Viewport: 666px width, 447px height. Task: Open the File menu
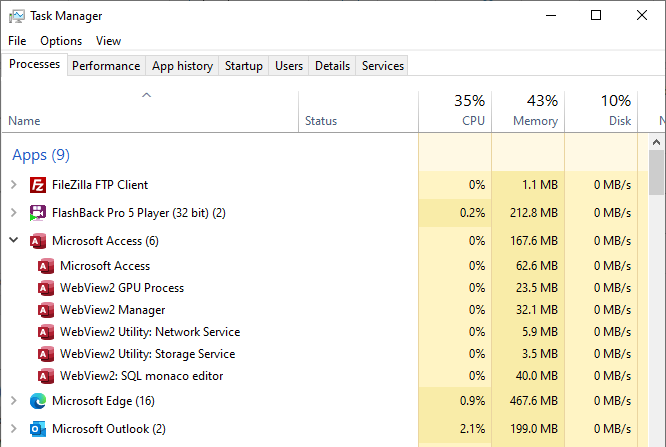click(17, 41)
